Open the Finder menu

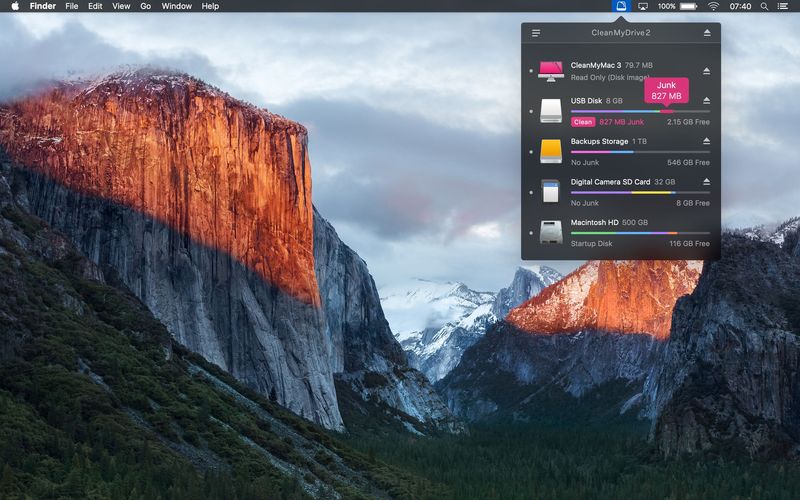[43, 6]
